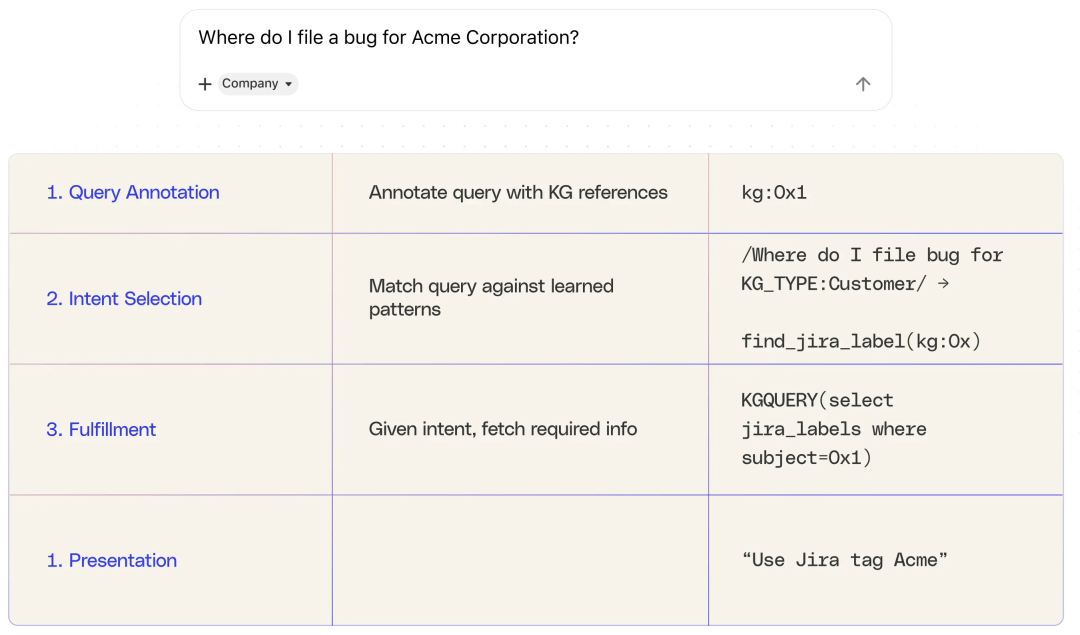Click the Company dropdown caret arrow
1080x635 pixels.
click(x=289, y=84)
